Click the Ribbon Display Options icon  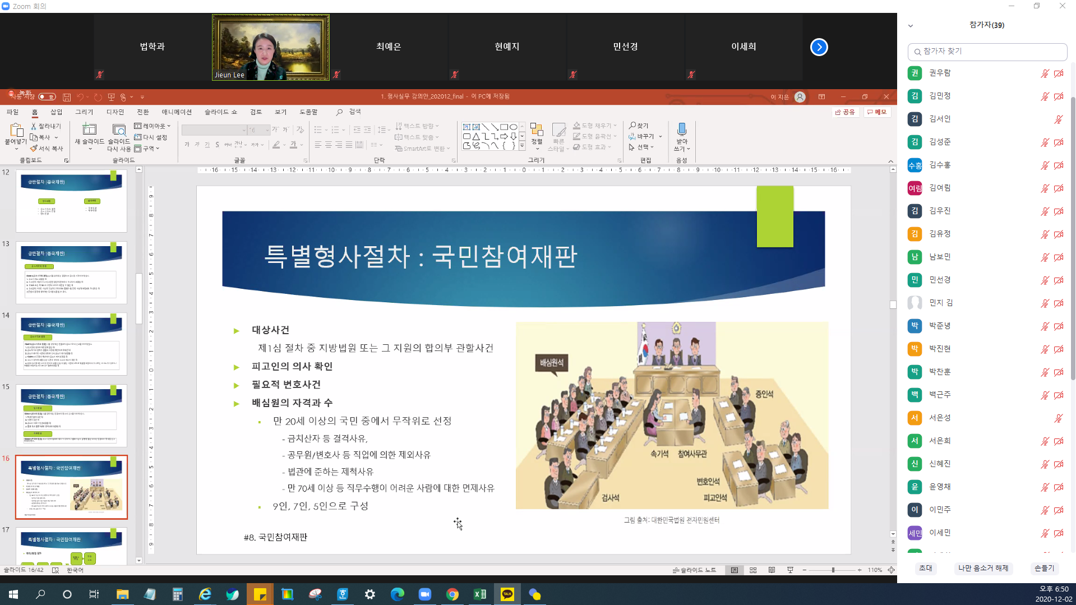pyautogui.click(x=821, y=97)
